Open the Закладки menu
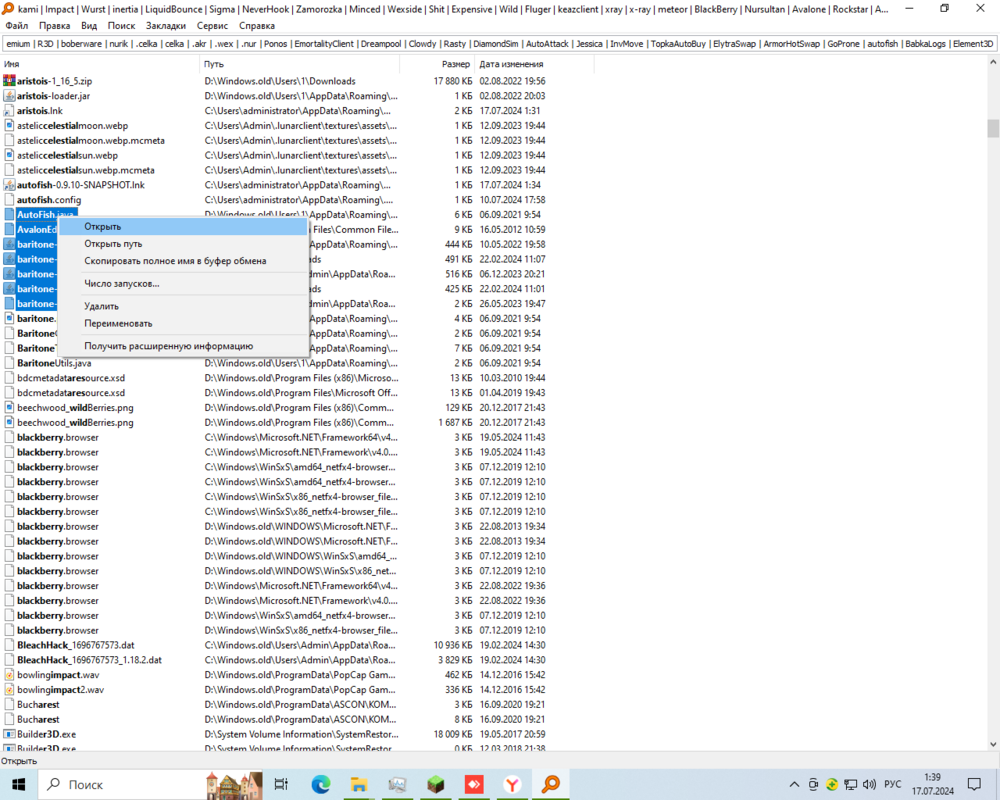1000x800 pixels. point(166,26)
